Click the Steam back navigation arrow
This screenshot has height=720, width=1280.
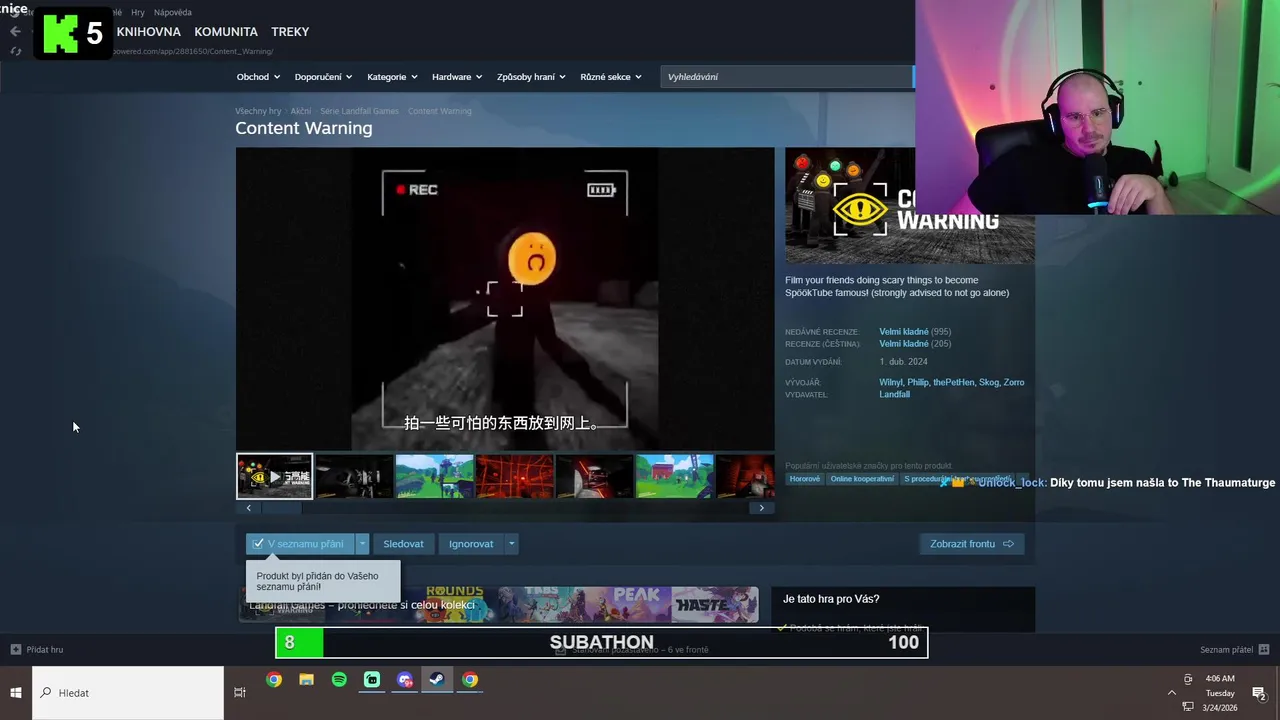pos(15,31)
